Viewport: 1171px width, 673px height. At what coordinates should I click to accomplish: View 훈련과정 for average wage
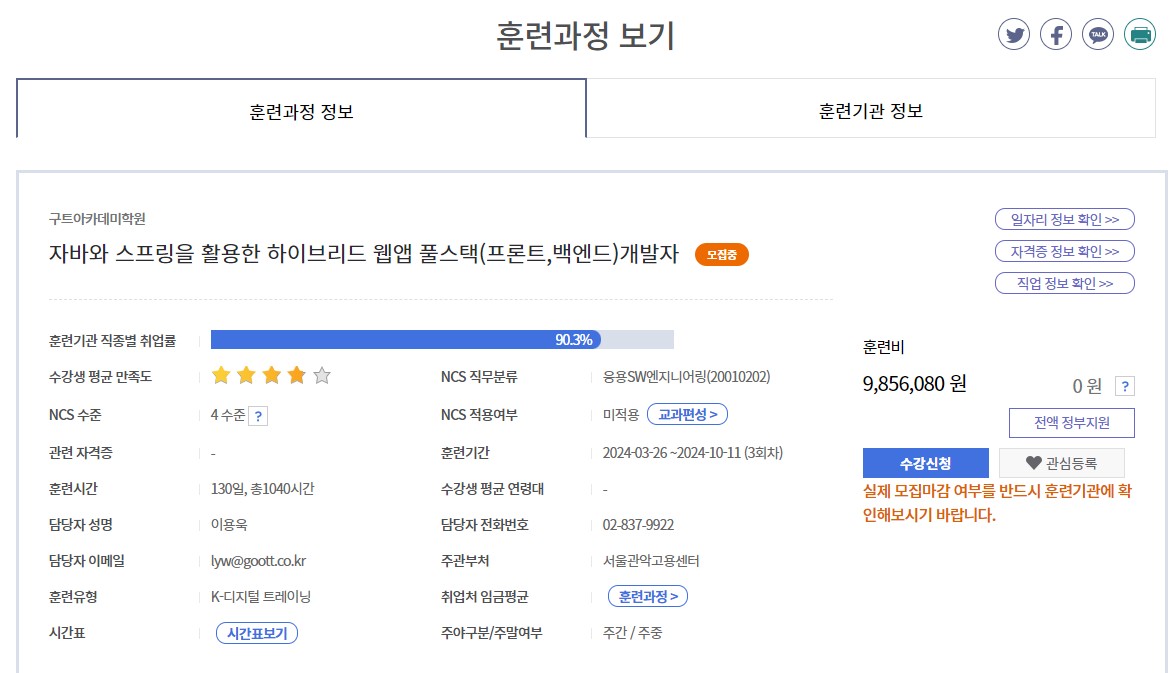point(647,597)
